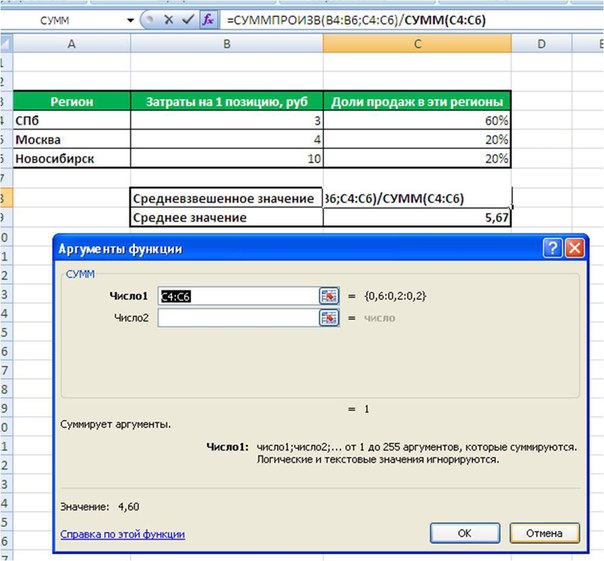The image size is (604, 561).
Task: Click the 60% cell for СПб
Action: [417, 120]
